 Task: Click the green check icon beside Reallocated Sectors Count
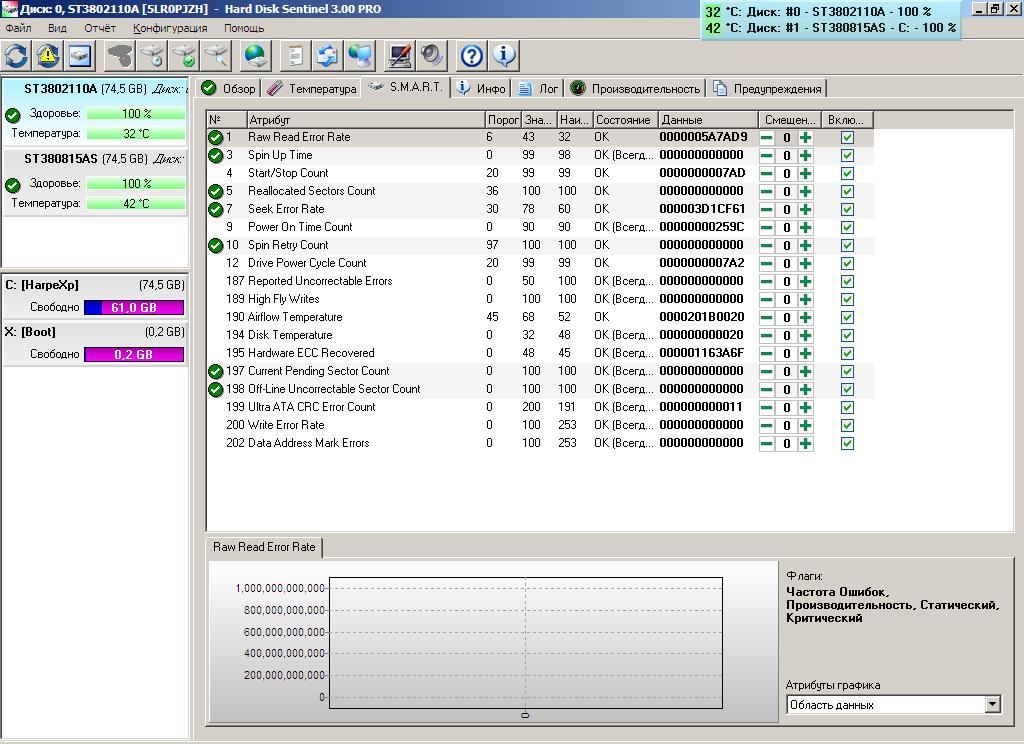point(216,191)
